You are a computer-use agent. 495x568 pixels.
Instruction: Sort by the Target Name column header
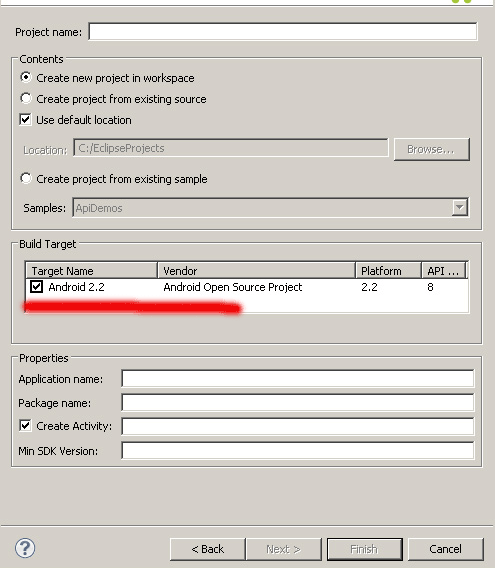tap(91, 271)
